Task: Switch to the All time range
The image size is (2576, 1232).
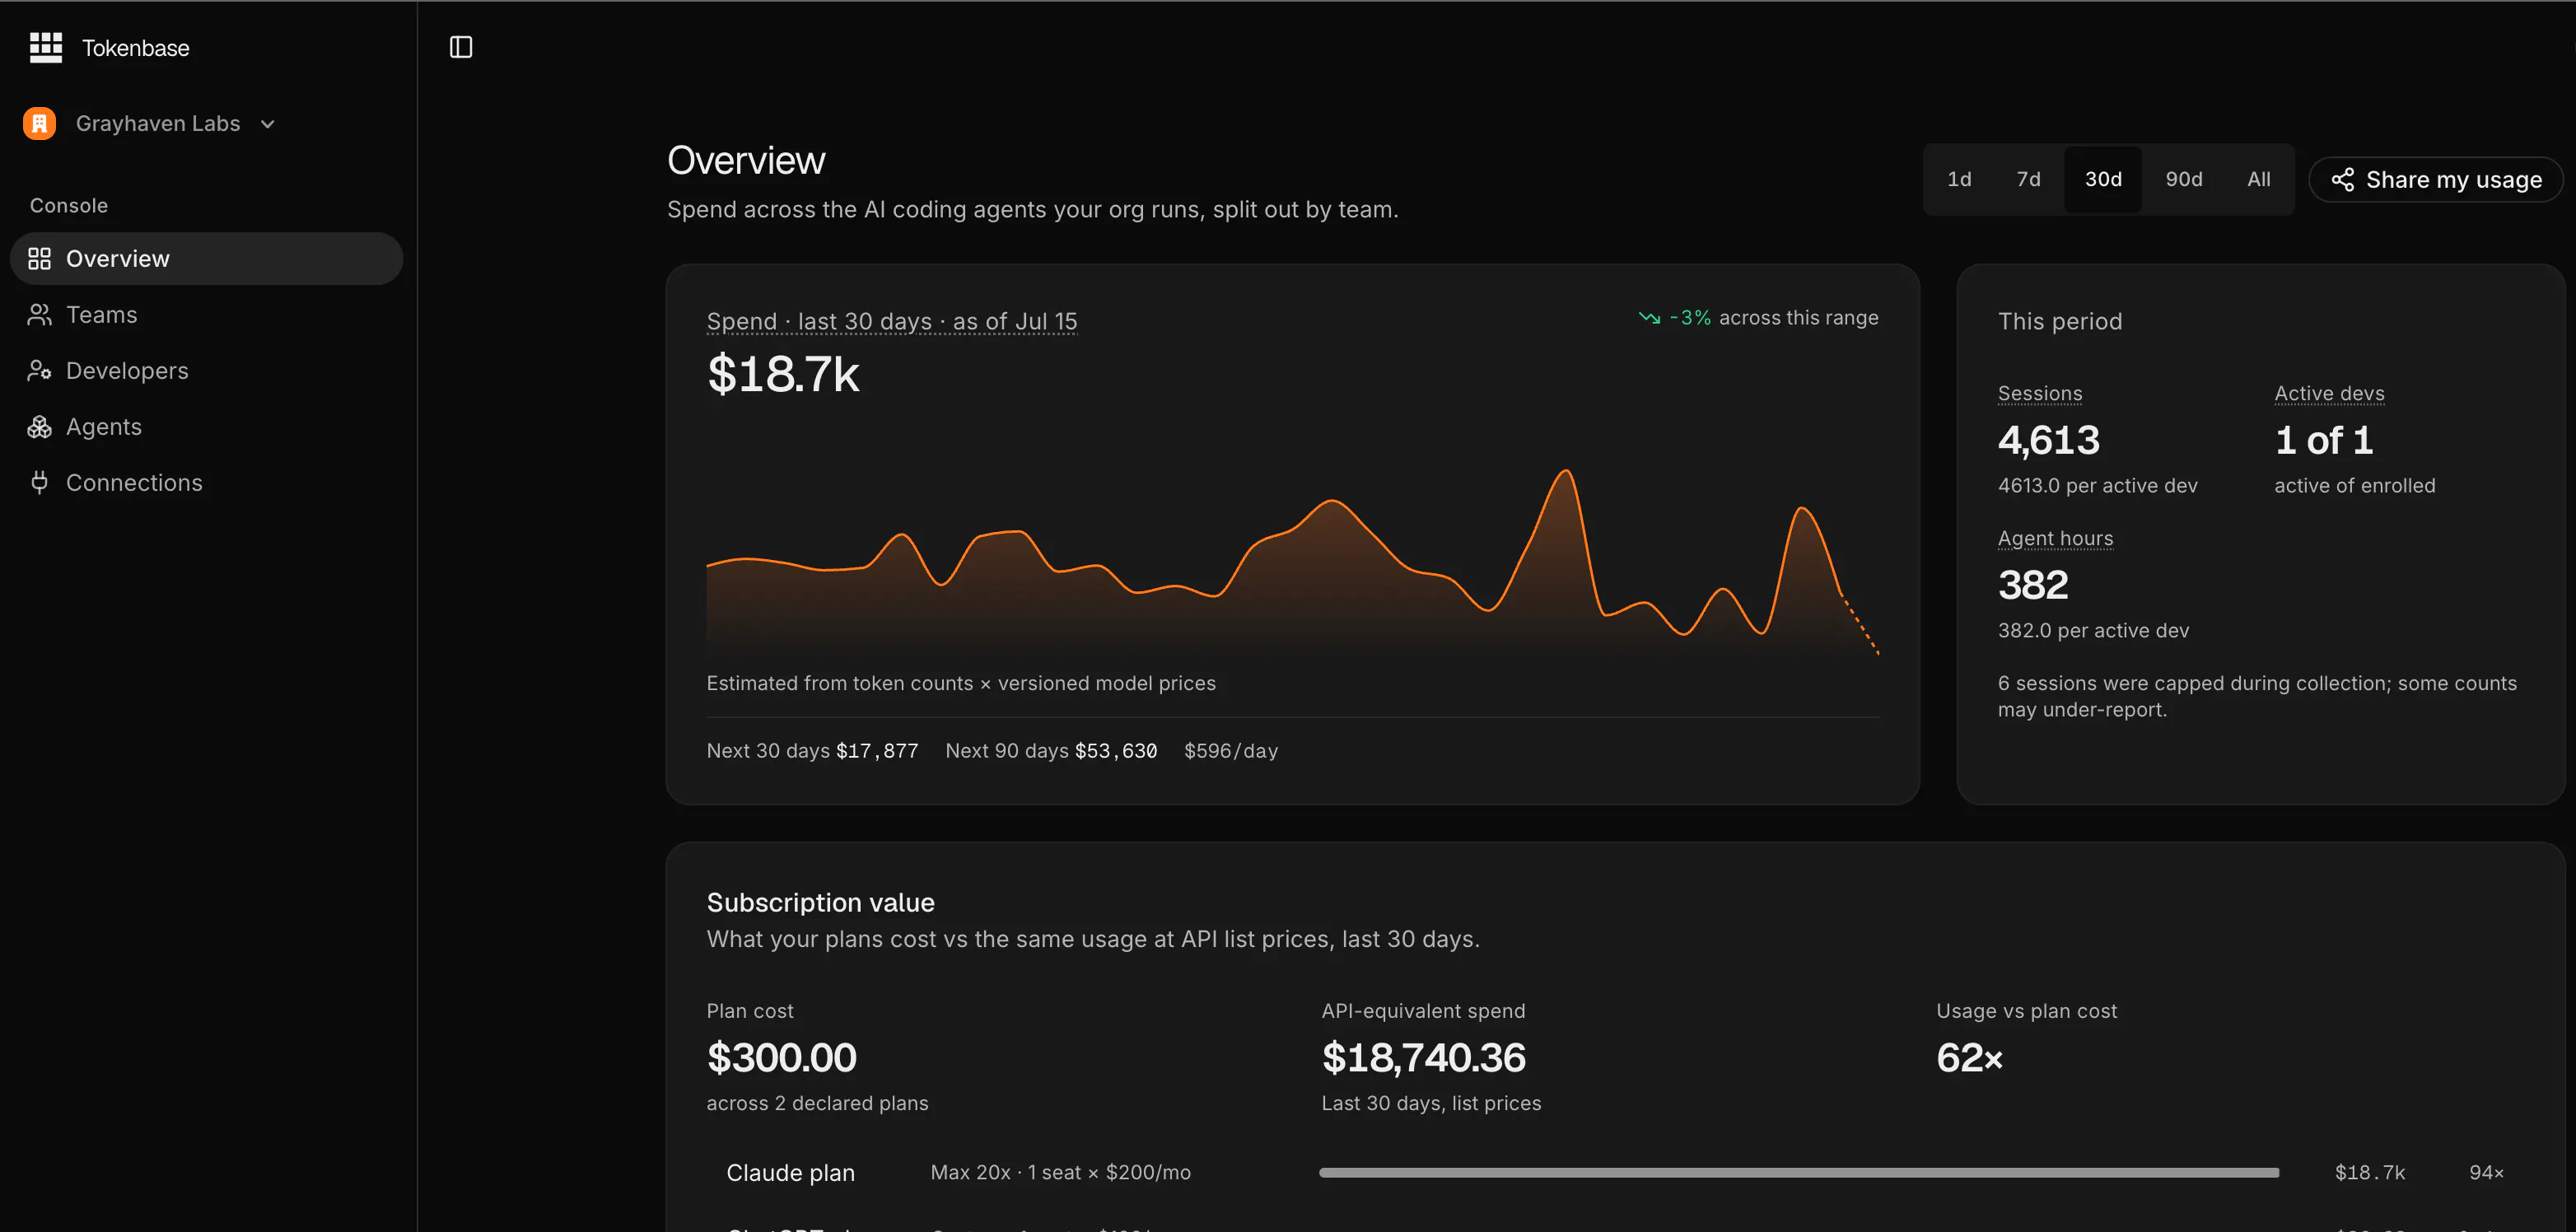Action: point(2259,180)
